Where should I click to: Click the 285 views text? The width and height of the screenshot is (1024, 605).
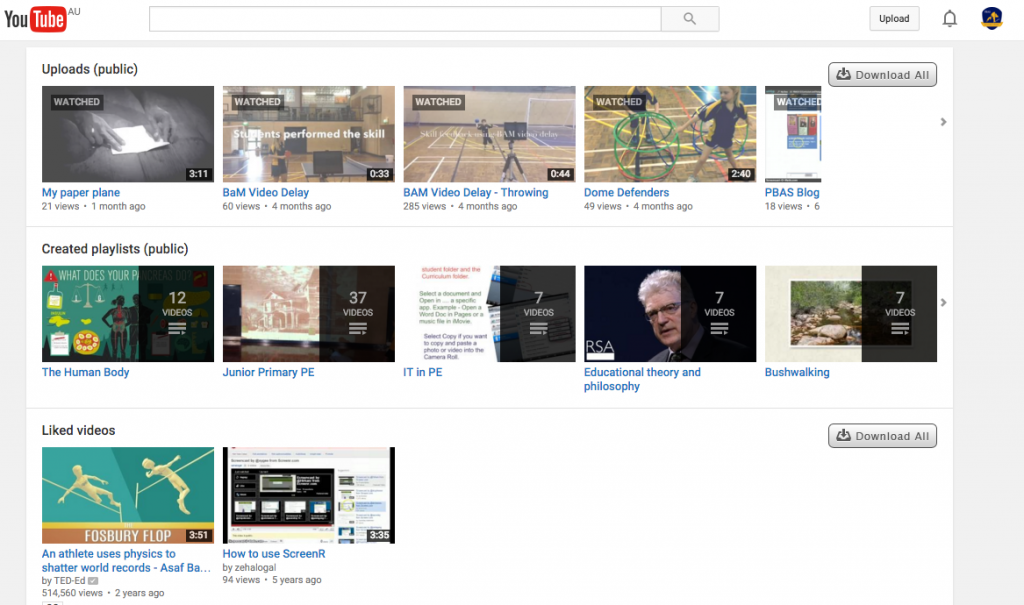click(424, 206)
